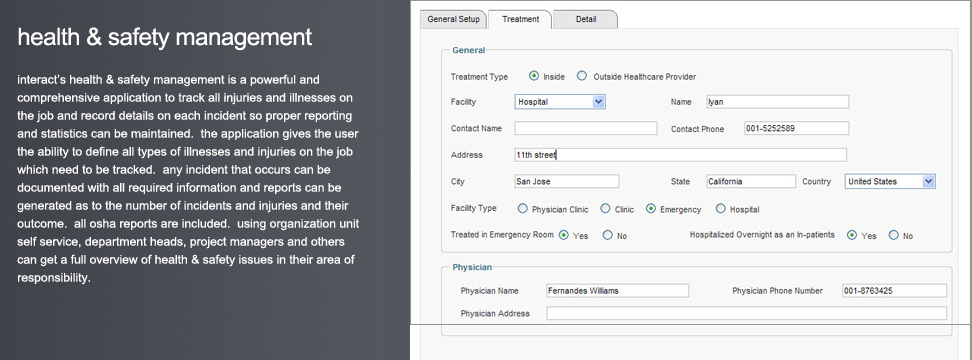Click the empty Physician Address field
The height and width of the screenshot is (360, 972).
point(746,313)
